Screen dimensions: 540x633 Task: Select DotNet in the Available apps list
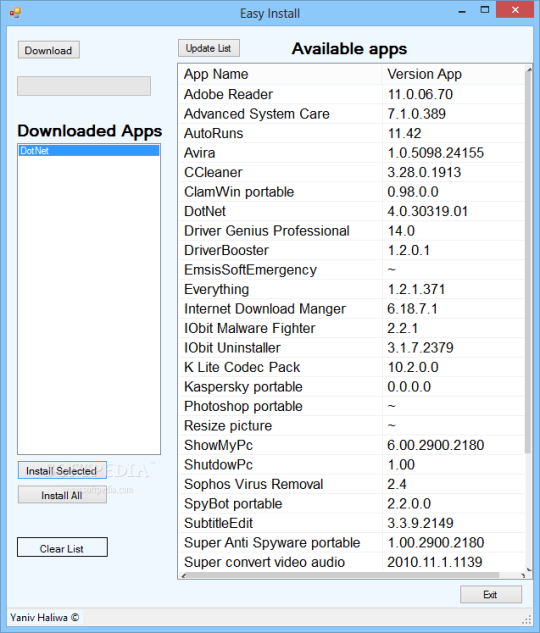pyautogui.click(x=352, y=211)
